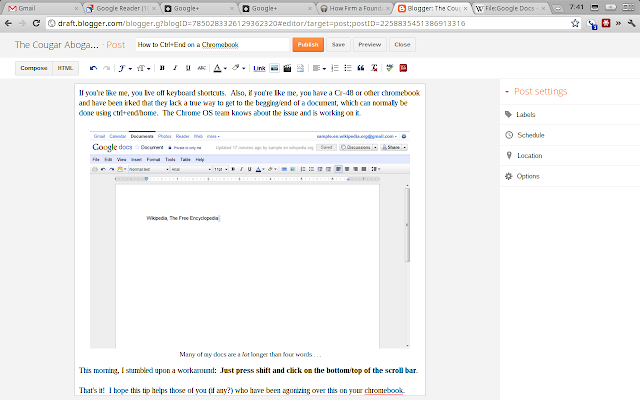Toggle strikethrough formatting

201,68
